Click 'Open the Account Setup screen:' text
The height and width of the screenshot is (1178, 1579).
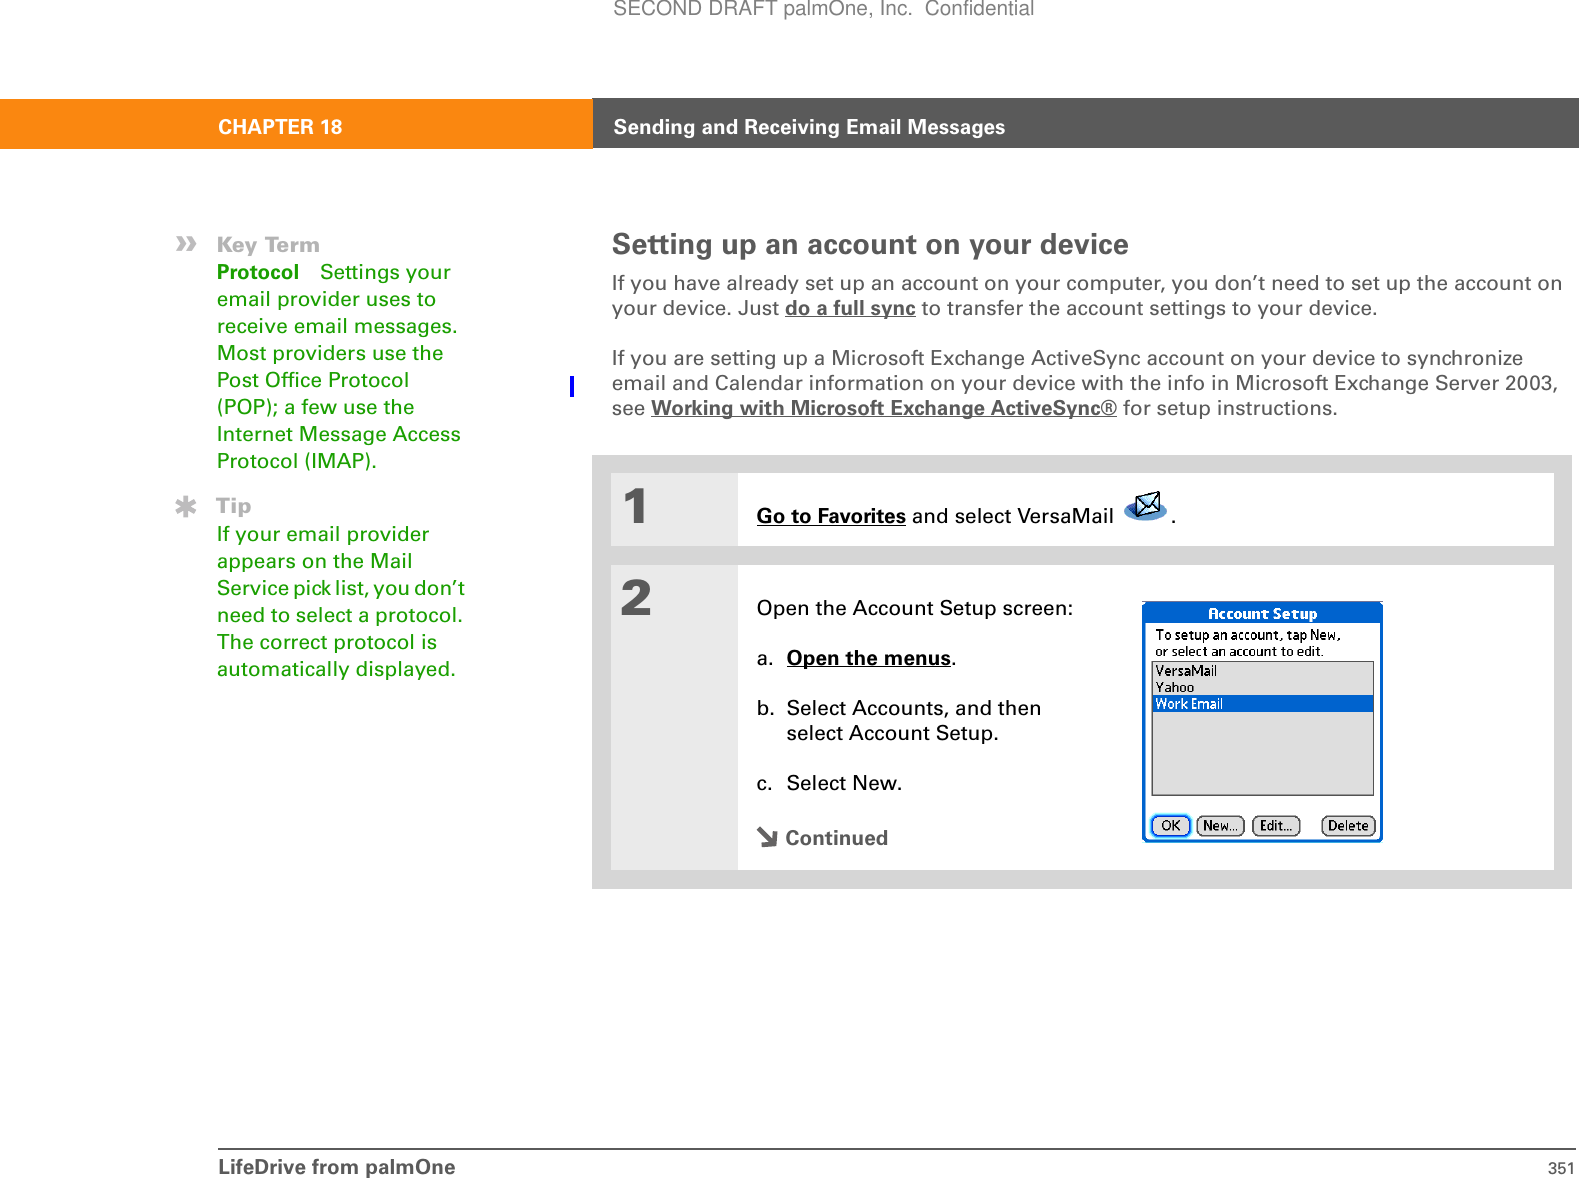pyautogui.click(x=915, y=608)
